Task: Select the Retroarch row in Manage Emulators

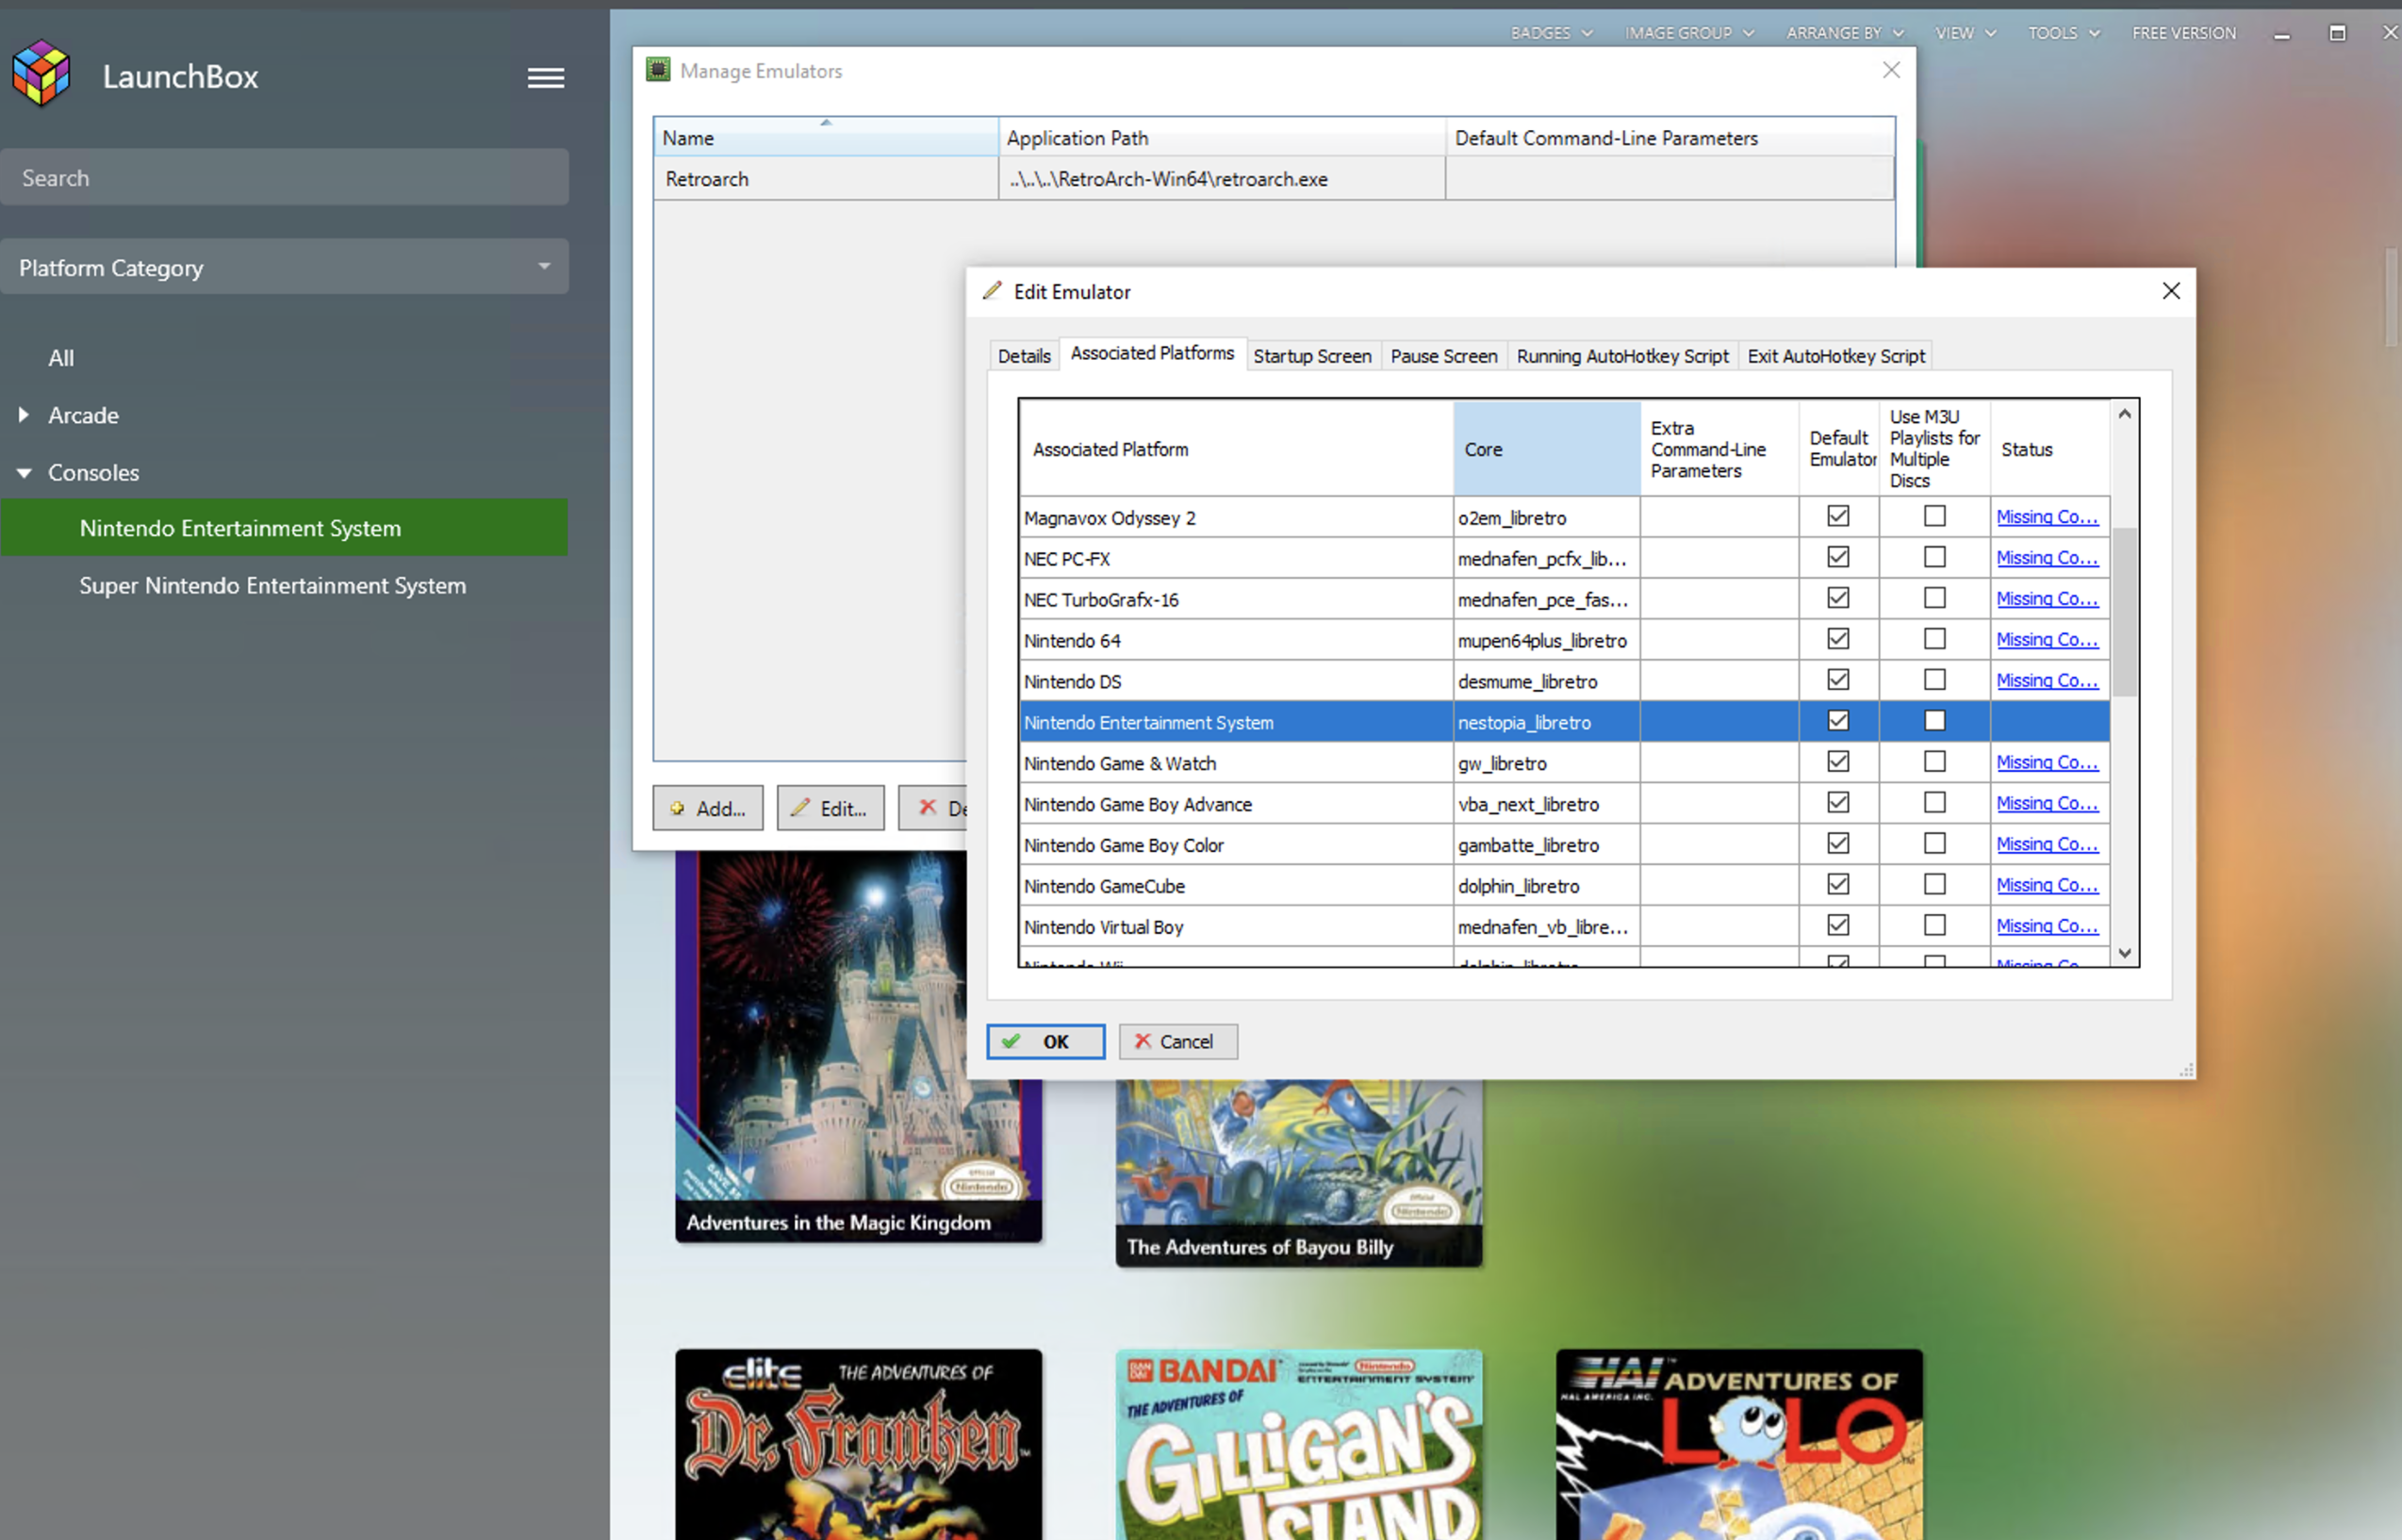Action: coord(1273,179)
